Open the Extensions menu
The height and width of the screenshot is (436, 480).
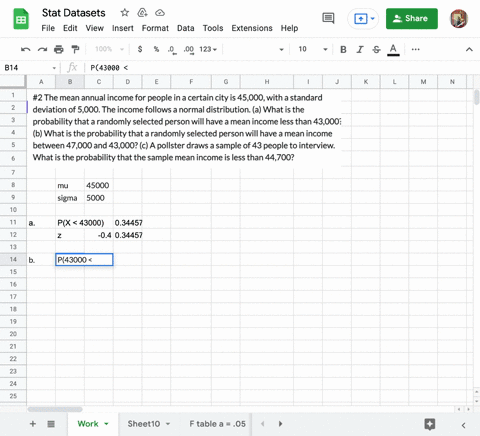252,28
